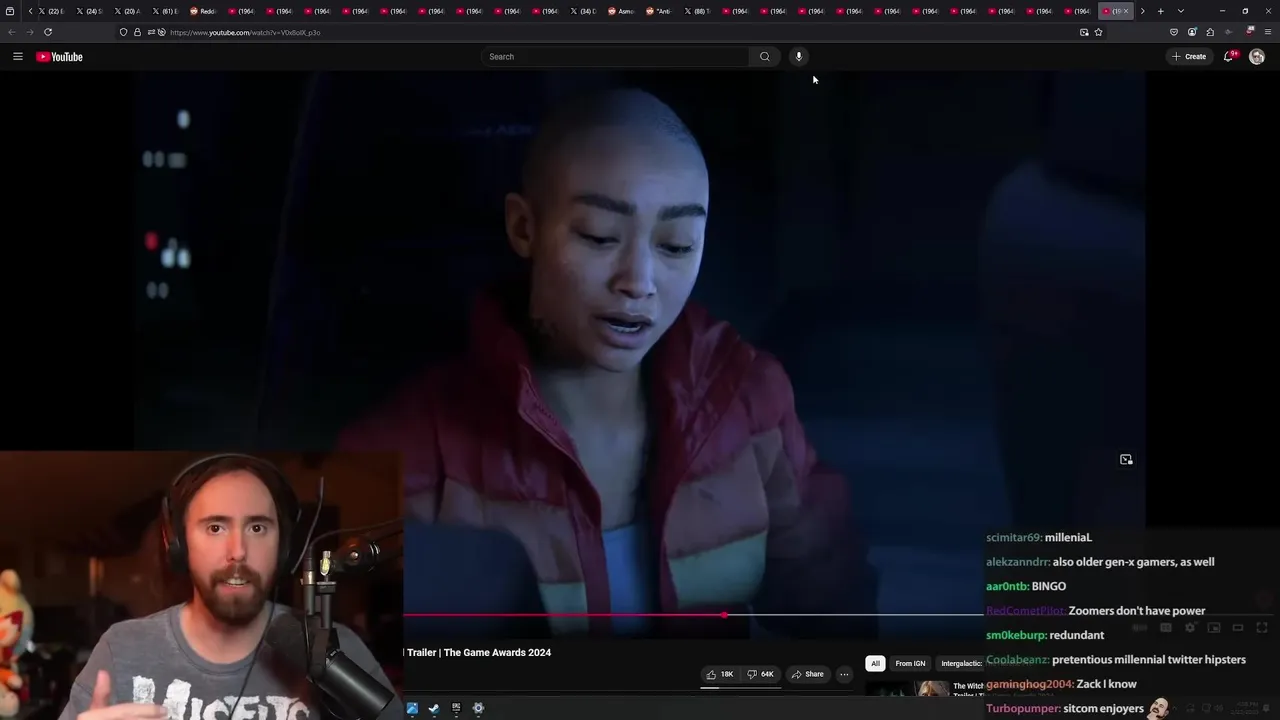
Task: Open the Pocket save icon
Action: [1174, 32]
